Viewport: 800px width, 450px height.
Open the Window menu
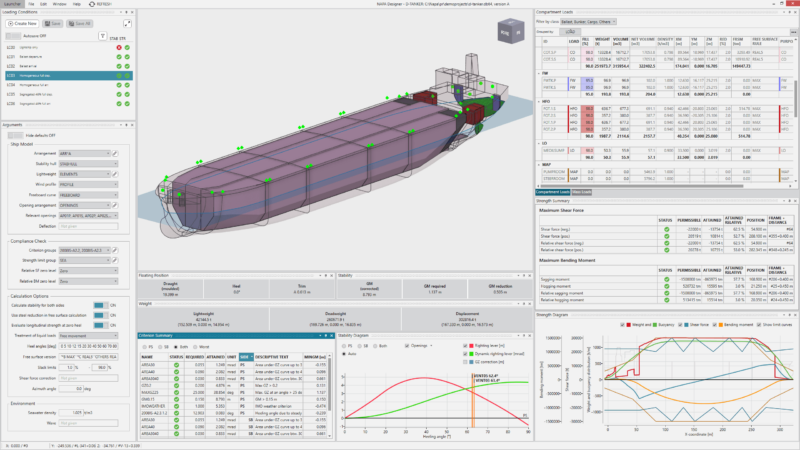59,4
